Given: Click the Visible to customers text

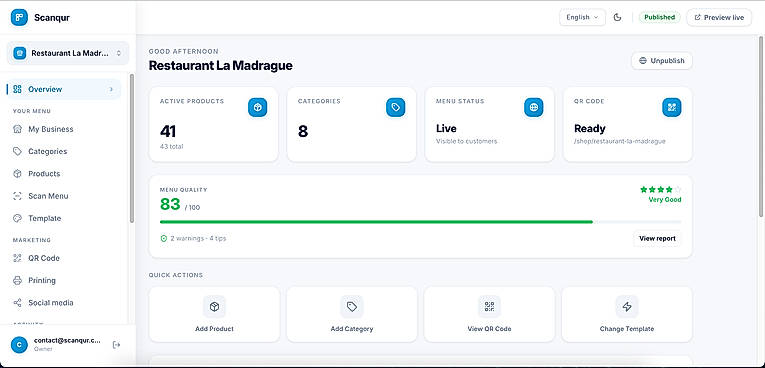Looking at the screenshot, I should pyautogui.click(x=466, y=142).
